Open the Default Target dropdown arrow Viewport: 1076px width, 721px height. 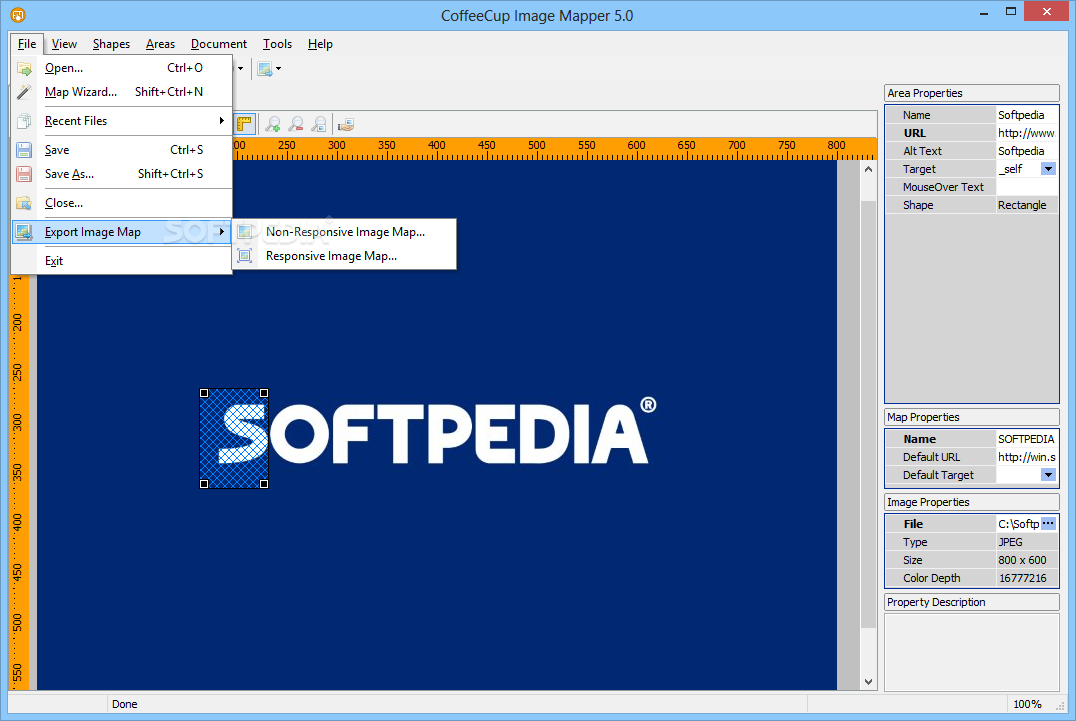pos(1048,475)
